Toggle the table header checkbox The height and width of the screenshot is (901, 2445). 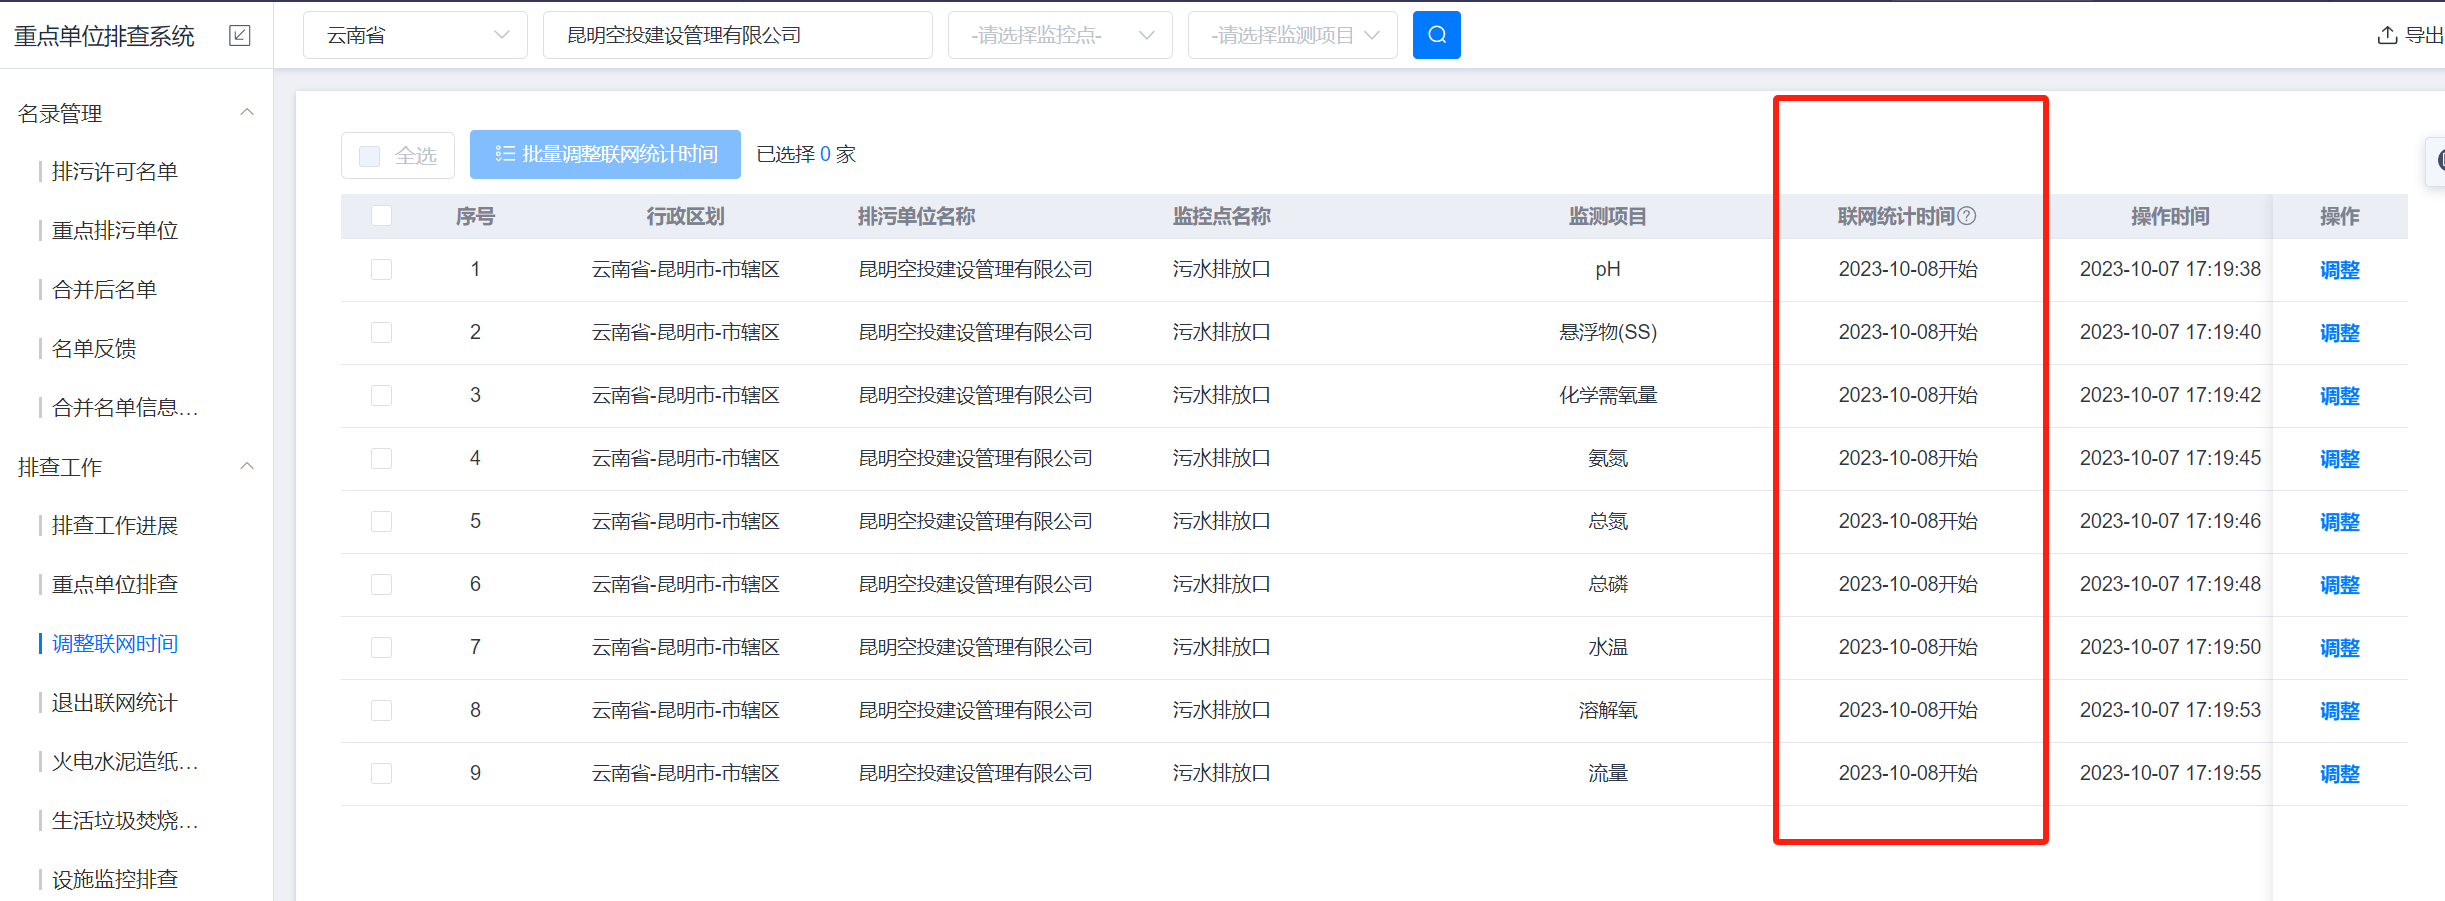pos(381,216)
